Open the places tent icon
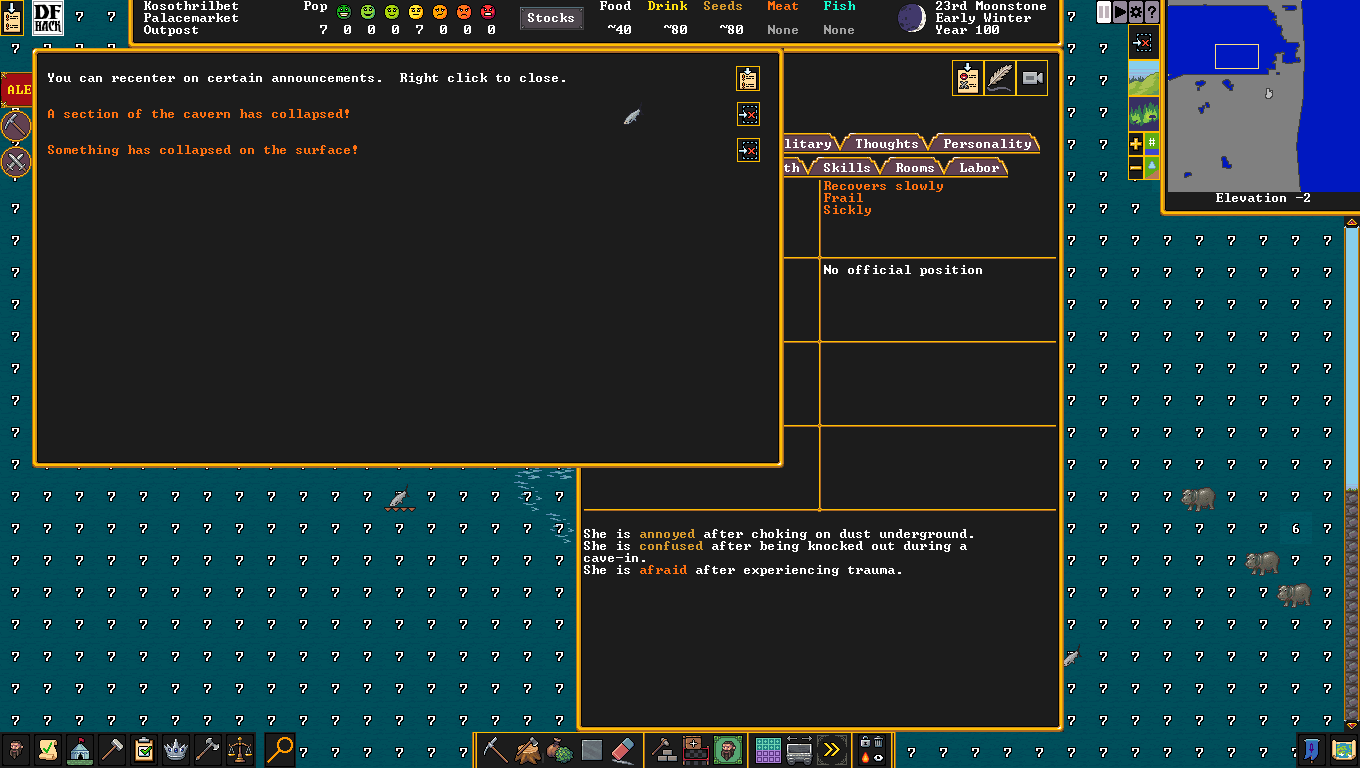 (80, 748)
